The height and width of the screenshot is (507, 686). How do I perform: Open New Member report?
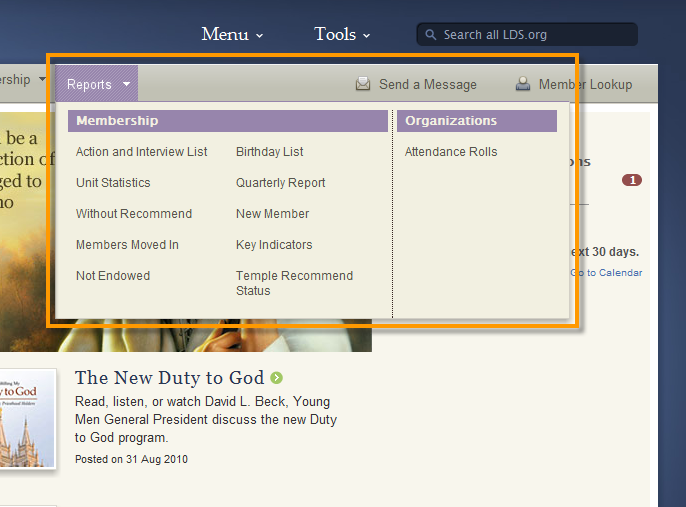tap(273, 213)
